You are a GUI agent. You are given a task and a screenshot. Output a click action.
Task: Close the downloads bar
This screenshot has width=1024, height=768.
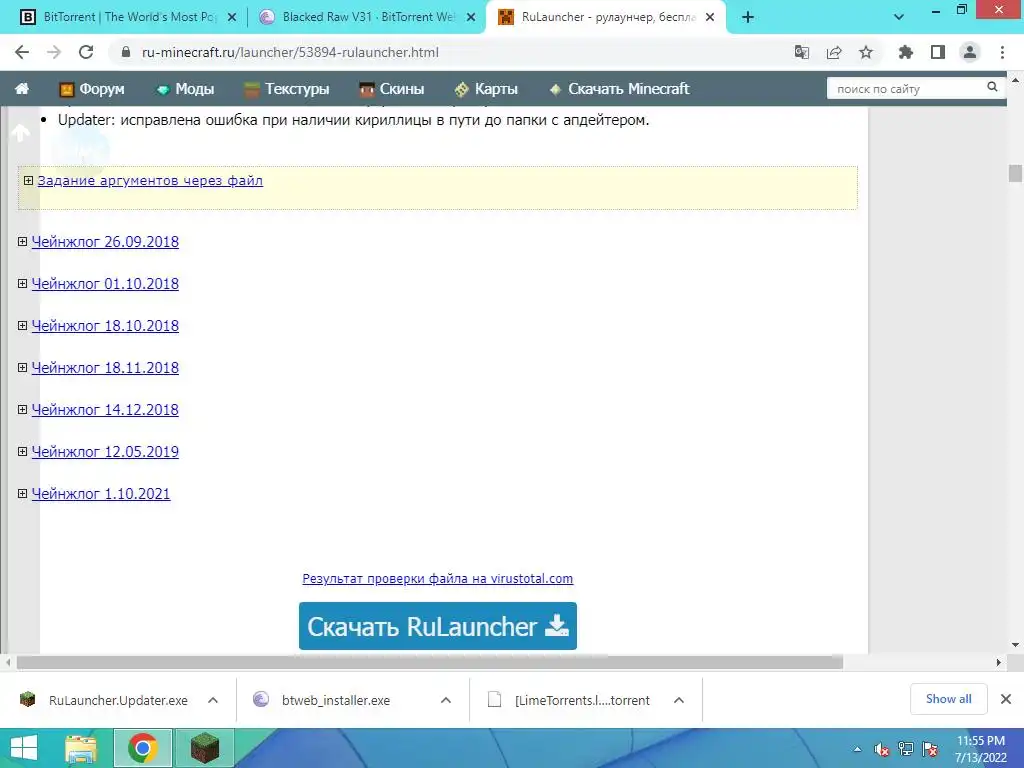(x=1006, y=699)
